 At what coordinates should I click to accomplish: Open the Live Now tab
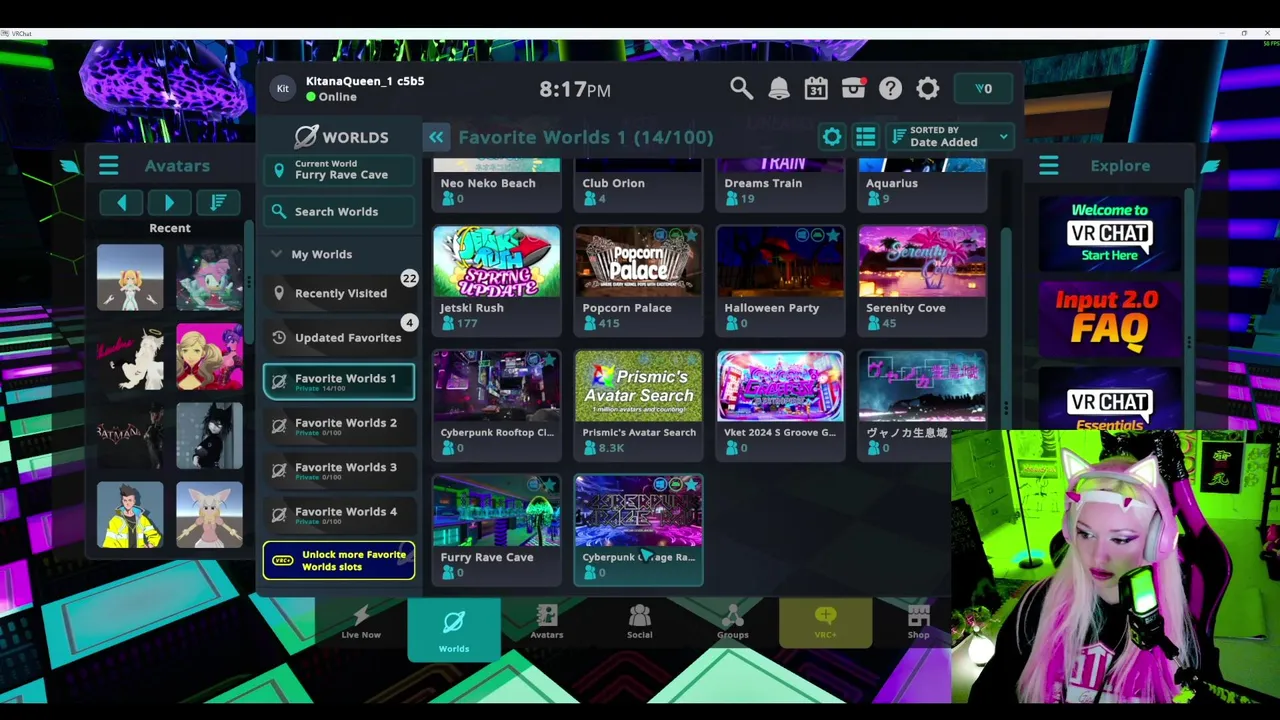tap(361, 622)
